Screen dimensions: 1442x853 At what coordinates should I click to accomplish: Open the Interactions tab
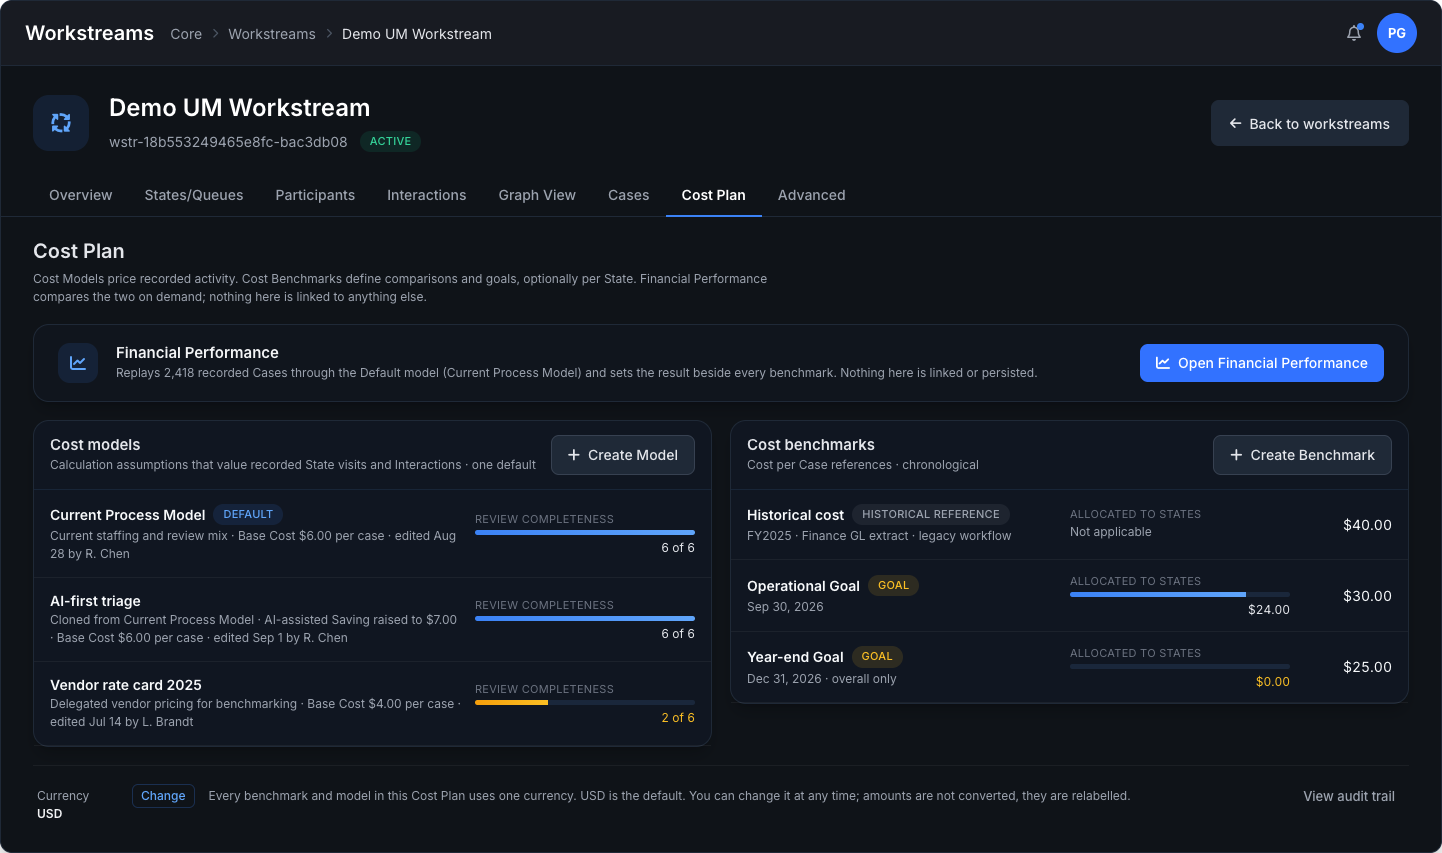click(x=427, y=195)
